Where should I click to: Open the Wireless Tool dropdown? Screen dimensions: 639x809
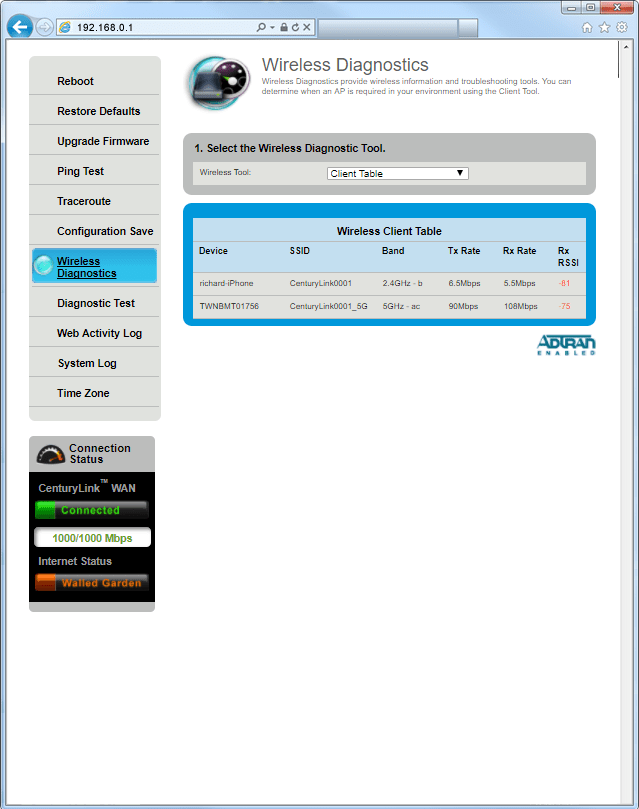click(398, 173)
